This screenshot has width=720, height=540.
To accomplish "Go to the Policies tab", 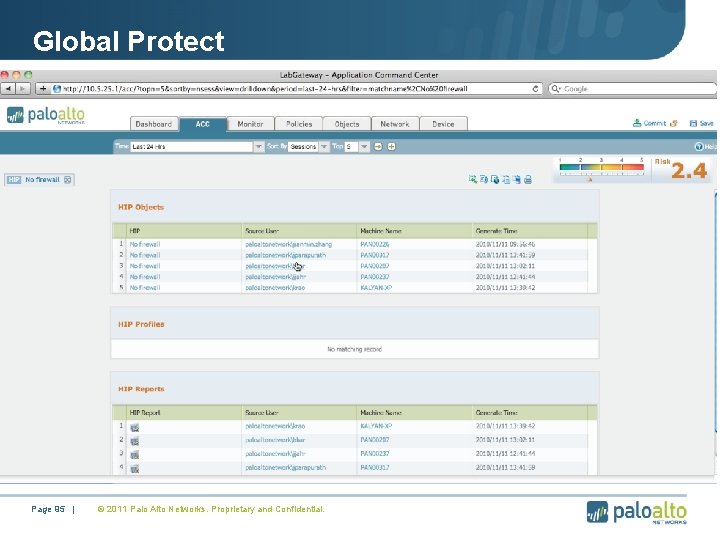I will 299,124.
